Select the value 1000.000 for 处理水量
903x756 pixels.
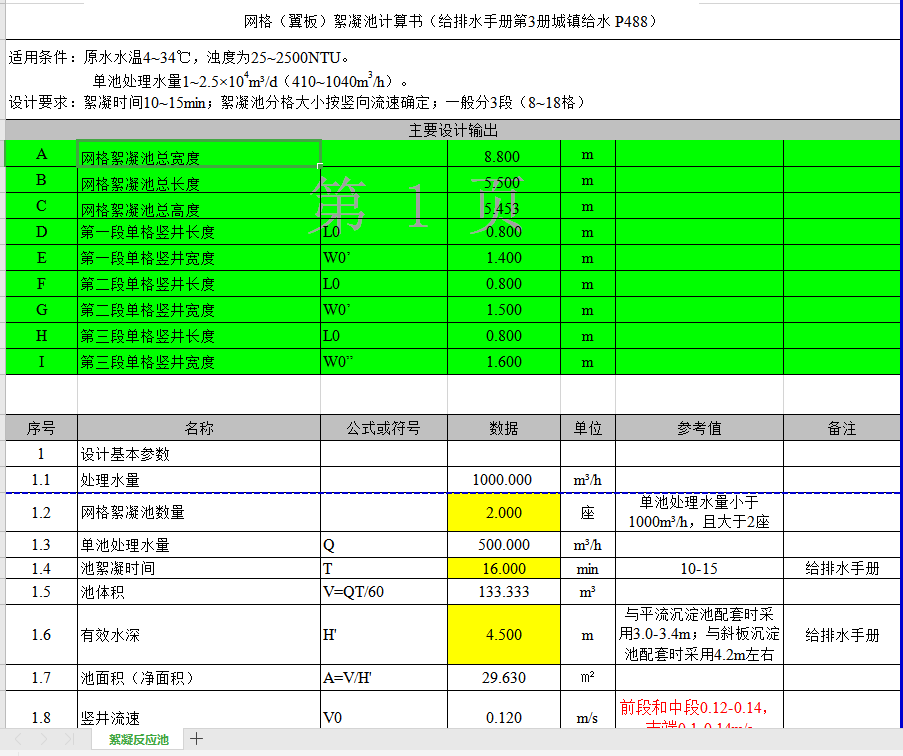(503, 480)
